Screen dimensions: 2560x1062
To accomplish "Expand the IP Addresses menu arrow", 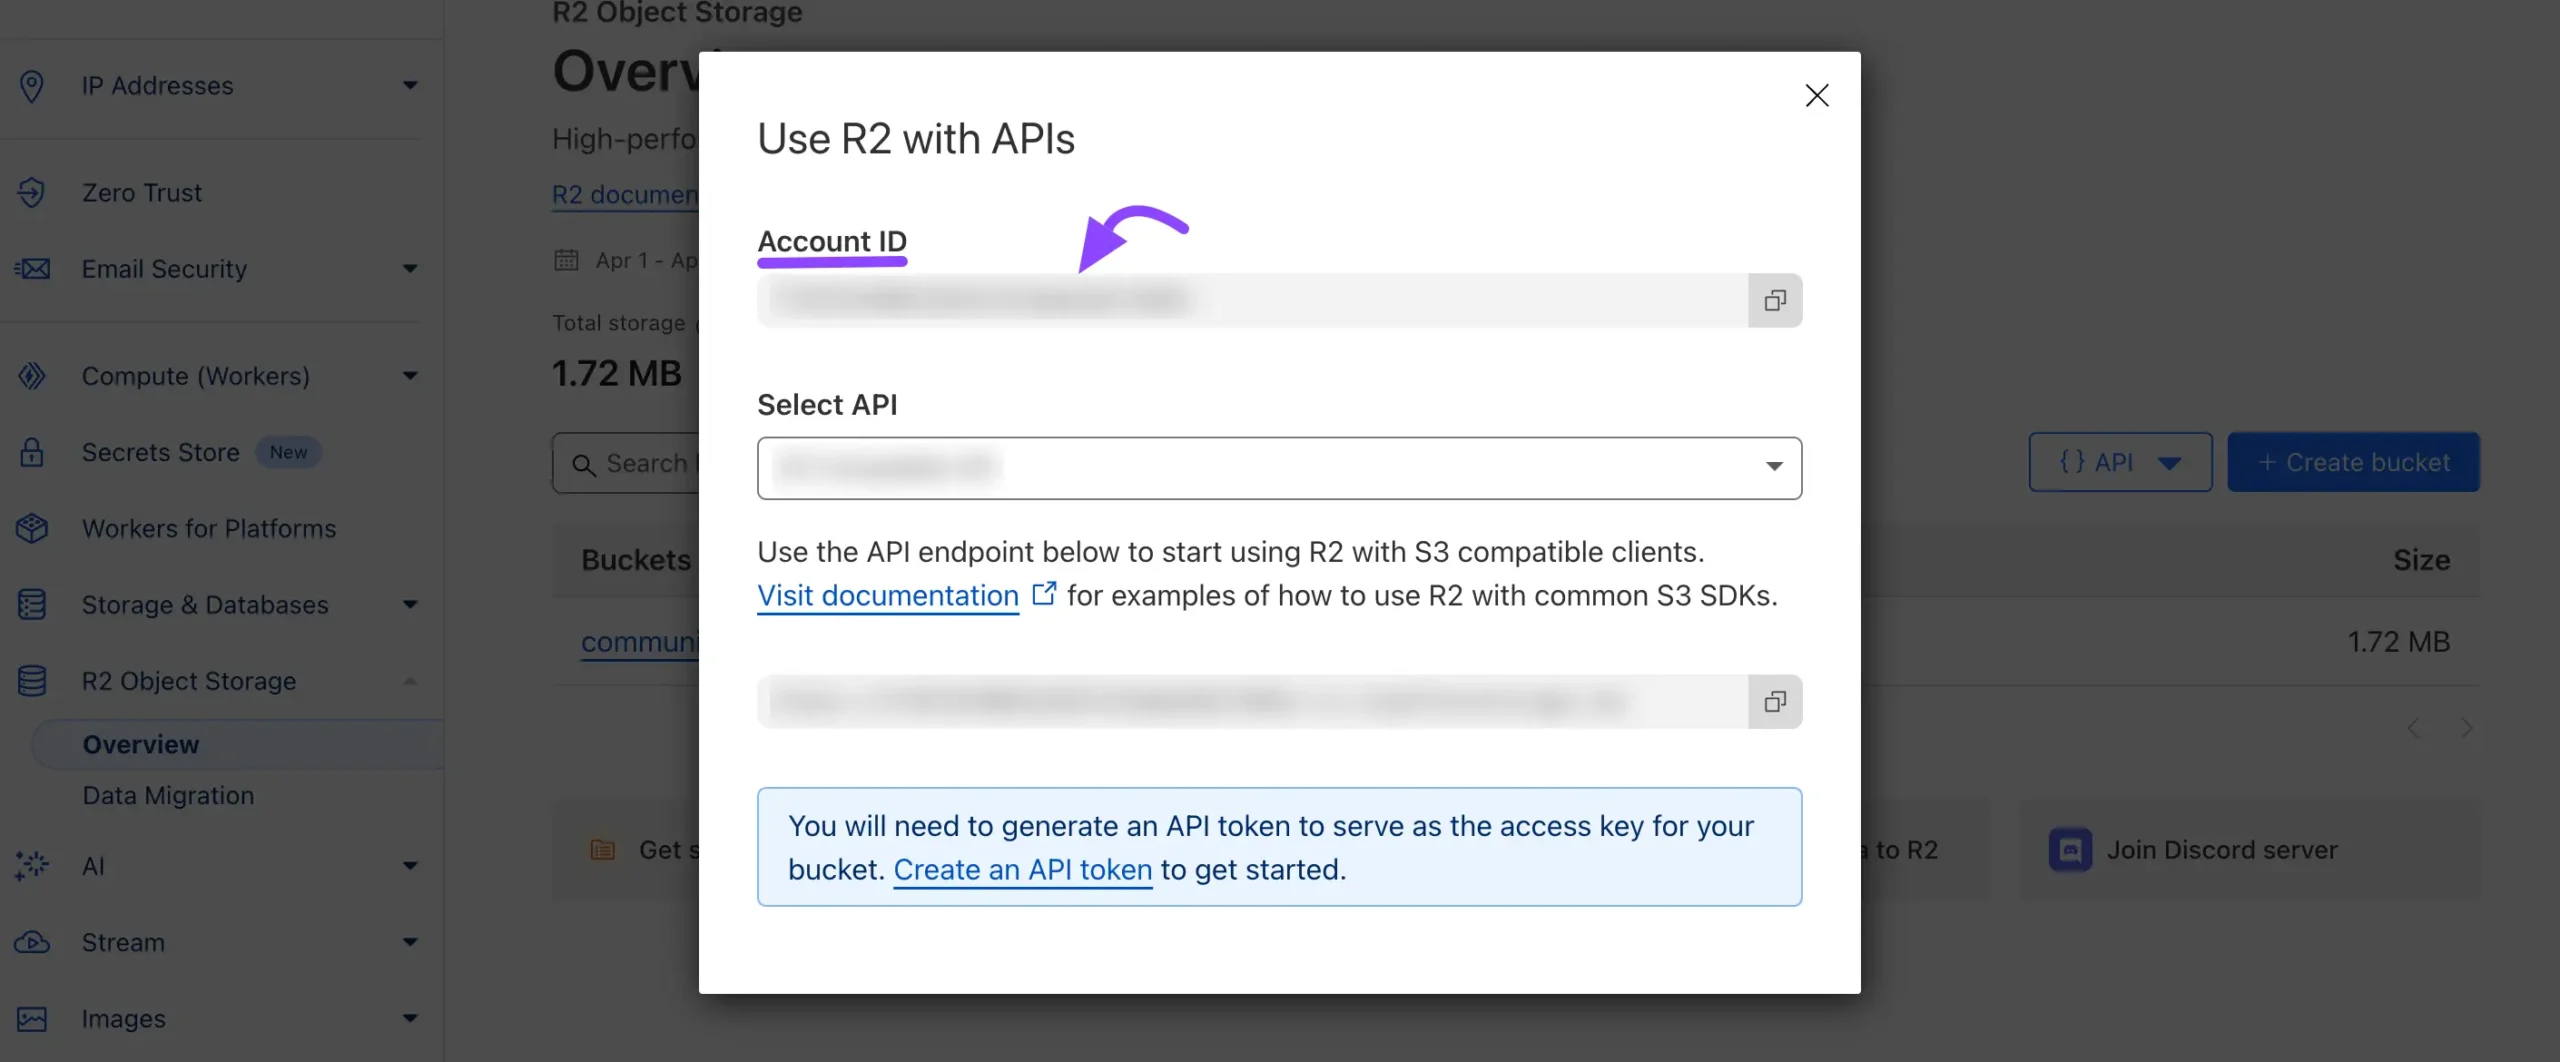I will pos(410,86).
